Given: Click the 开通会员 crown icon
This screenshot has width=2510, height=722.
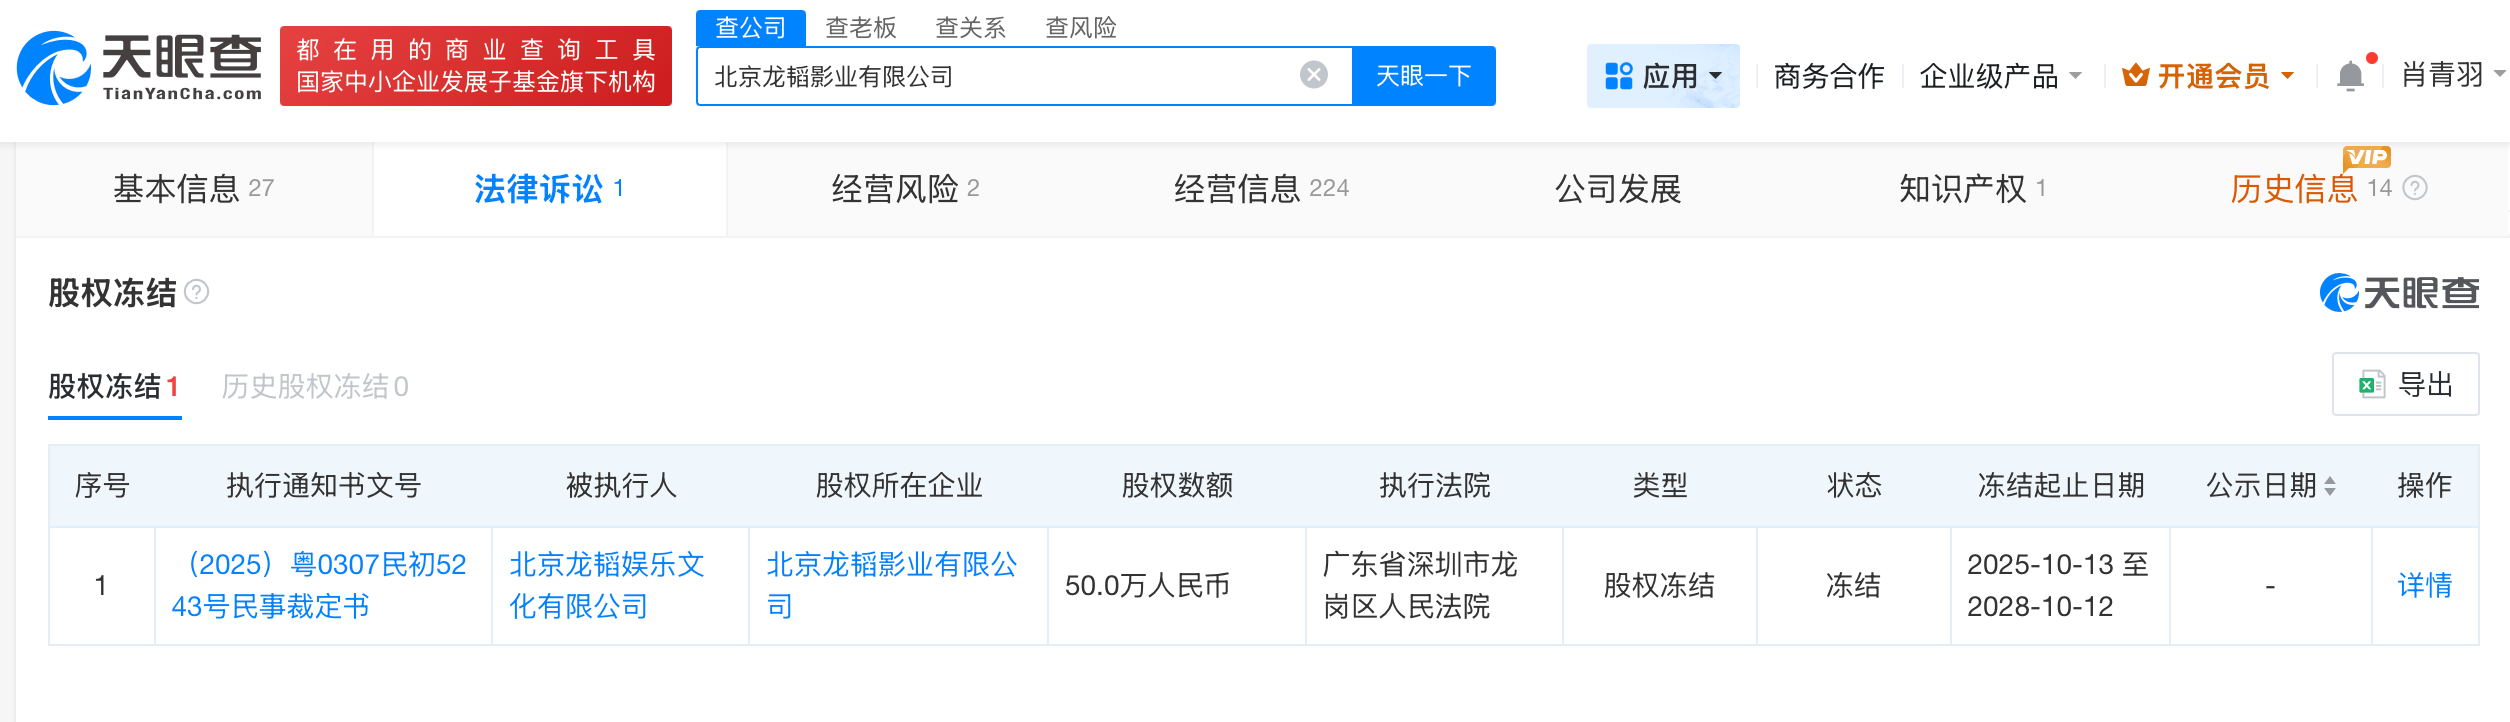Looking at the screenshot, I should click(x=2135, y=76).
